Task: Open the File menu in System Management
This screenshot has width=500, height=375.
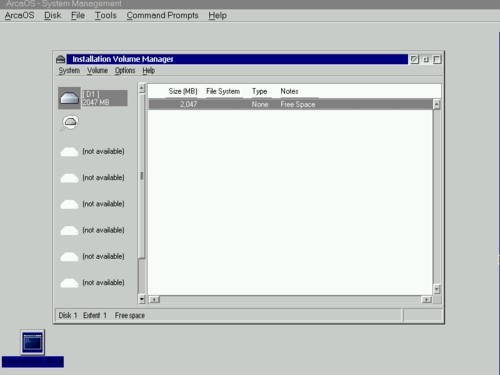Action: click(x=78, y=15)
